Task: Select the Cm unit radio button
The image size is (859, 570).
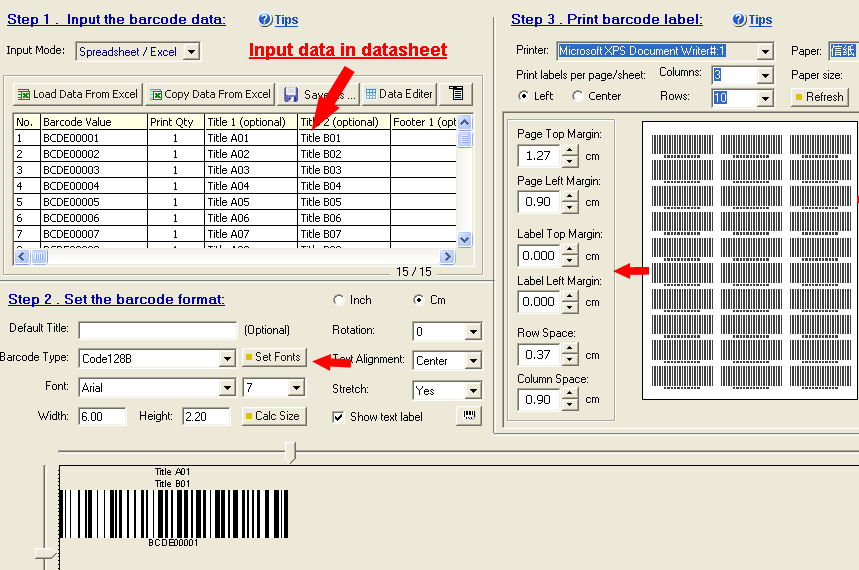Action: click(x=419, y=300)
